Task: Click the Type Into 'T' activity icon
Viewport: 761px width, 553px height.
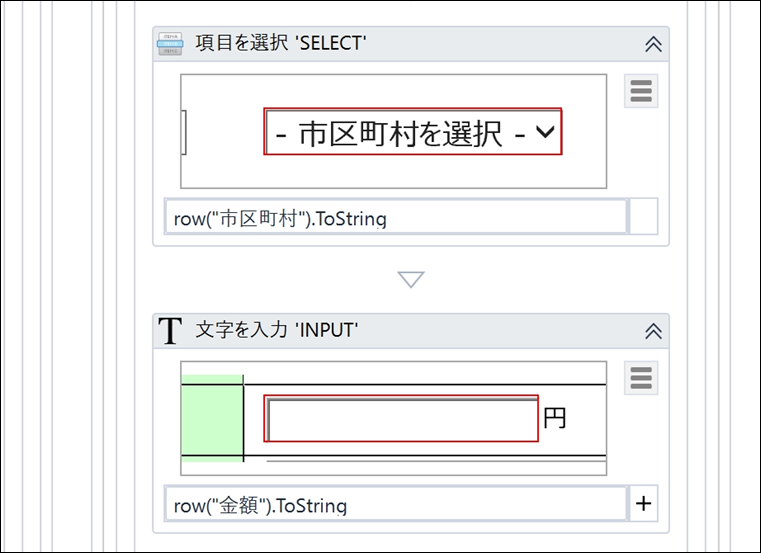Action: tap(170, 331)
